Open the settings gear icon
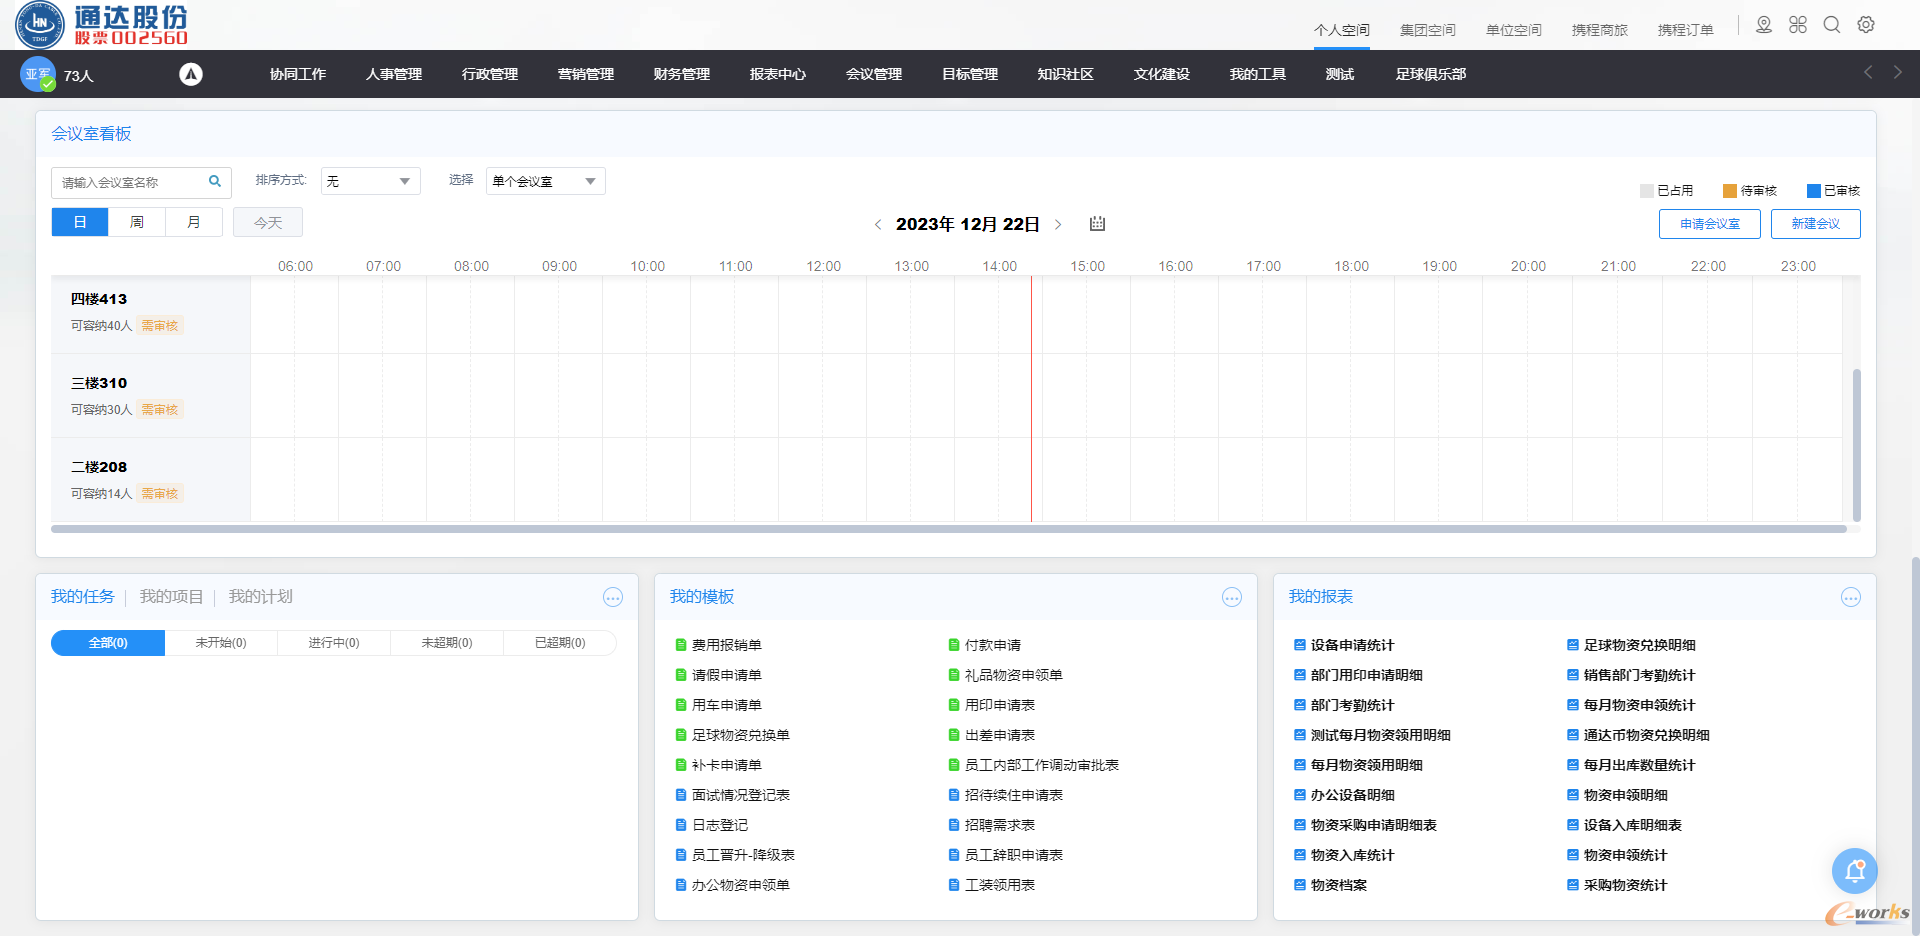This screenshot has width=1920, height=936. 1866,25
